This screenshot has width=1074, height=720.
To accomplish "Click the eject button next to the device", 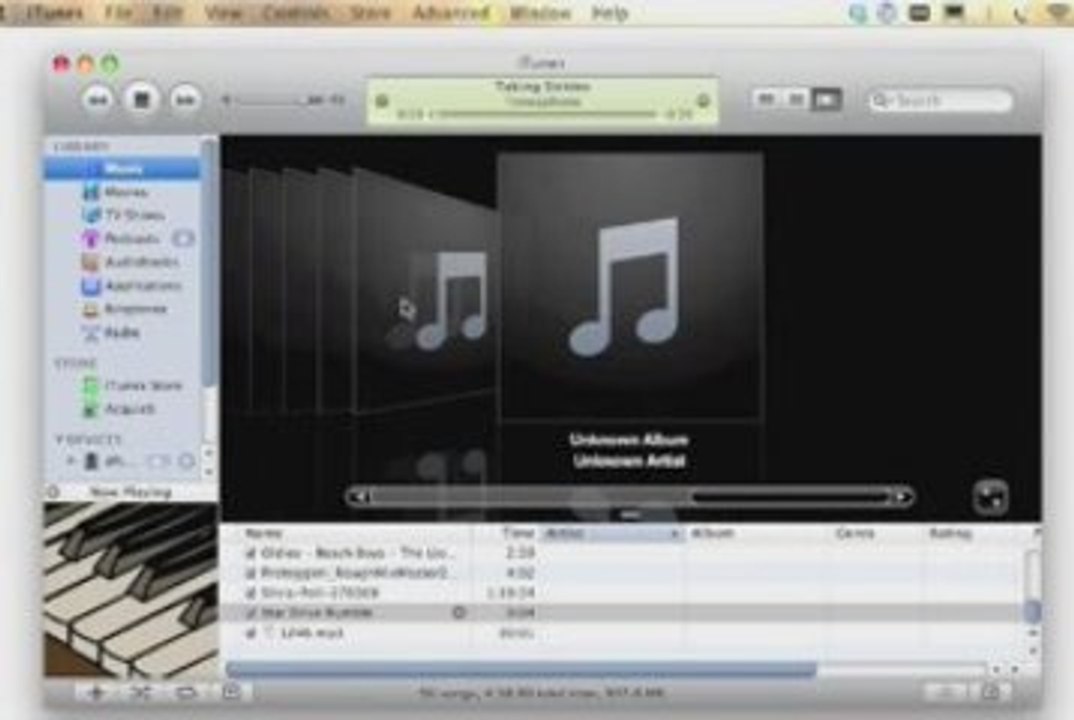I will [186, 462].
